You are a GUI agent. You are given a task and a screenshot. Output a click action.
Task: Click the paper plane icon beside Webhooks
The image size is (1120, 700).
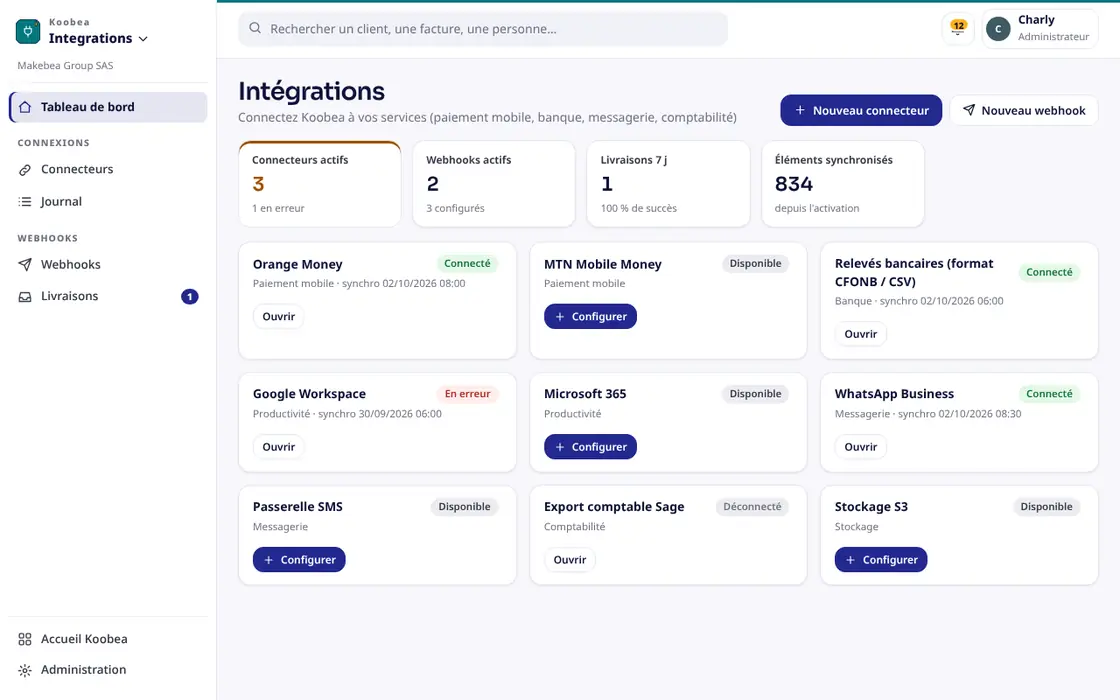click(25, 264)
